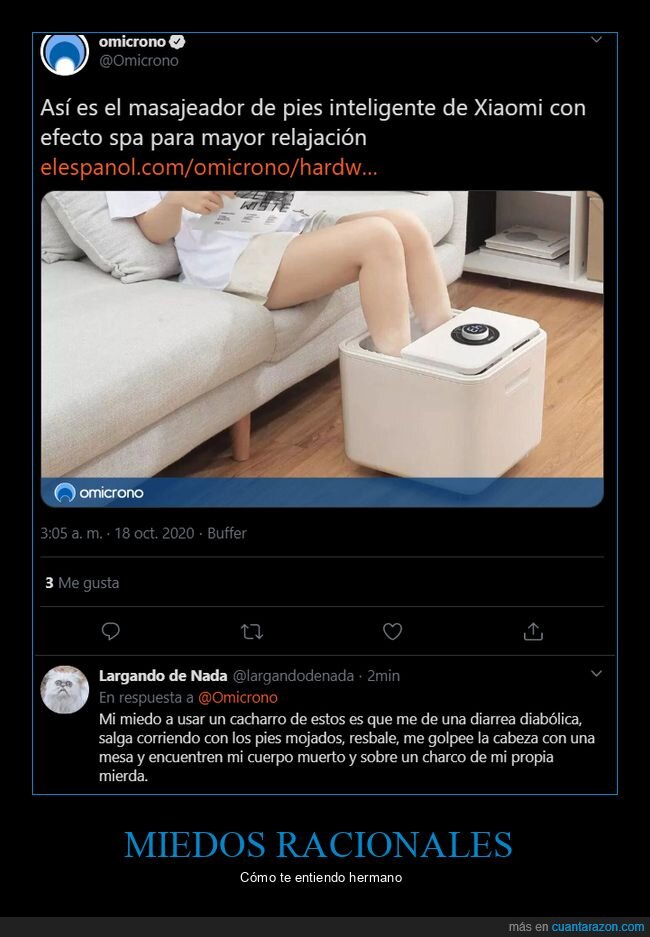Click the @Omicrono handle under name

pyautogui.click(x=139, y=60)
